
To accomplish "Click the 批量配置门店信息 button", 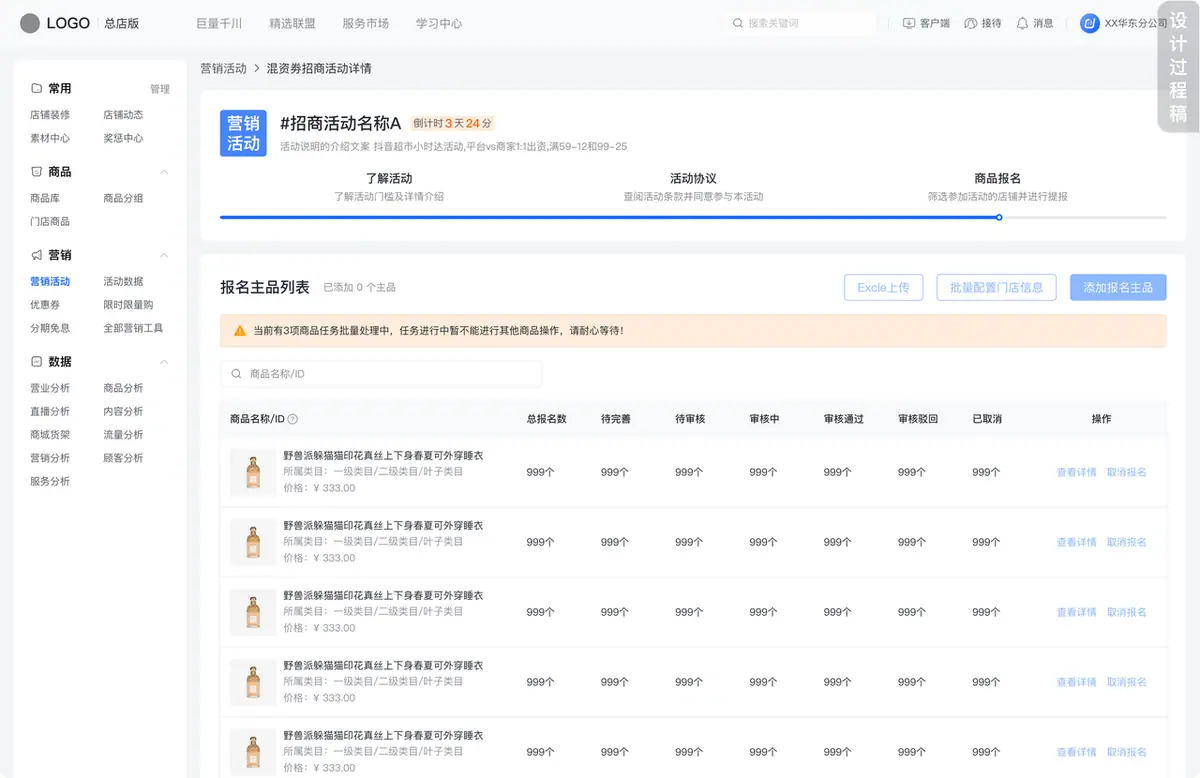I will 996,287.
